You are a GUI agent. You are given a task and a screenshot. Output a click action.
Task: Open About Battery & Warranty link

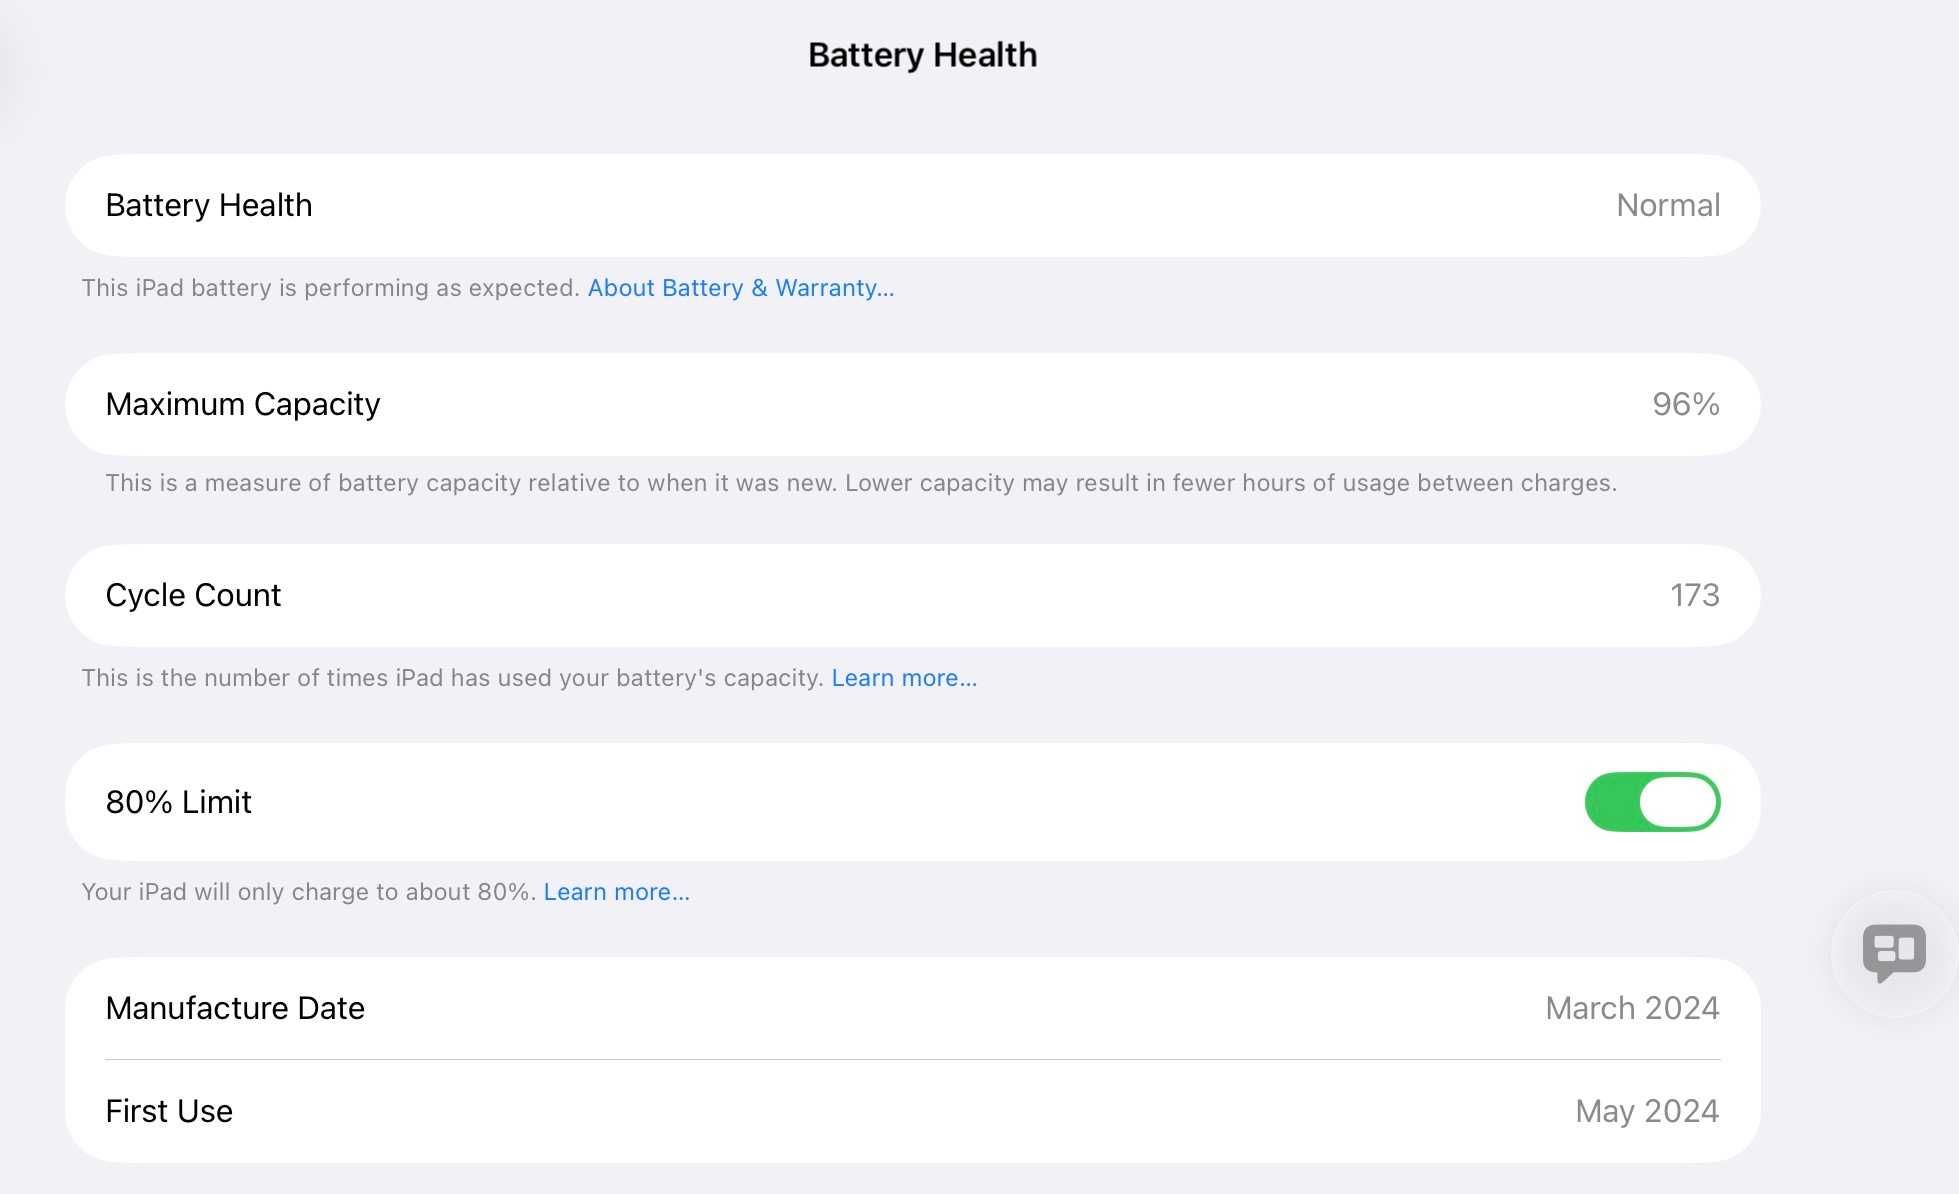point(741,288)
